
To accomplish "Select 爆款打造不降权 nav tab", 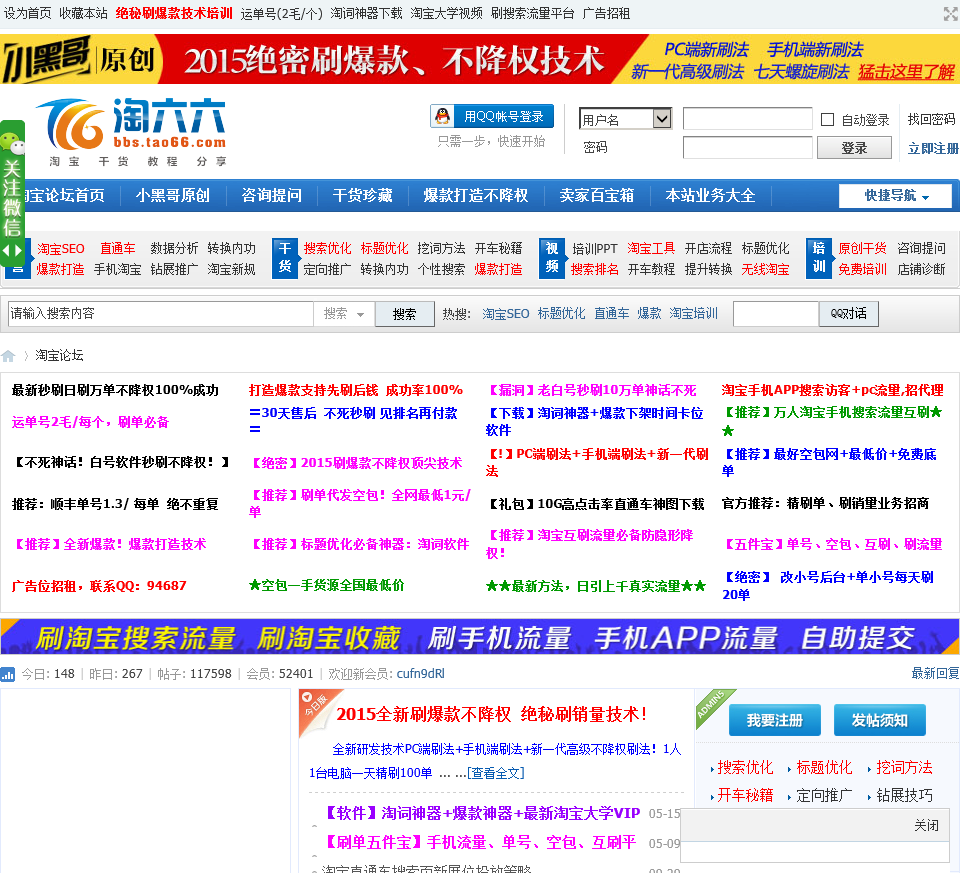I will click(x=476, y=195).
